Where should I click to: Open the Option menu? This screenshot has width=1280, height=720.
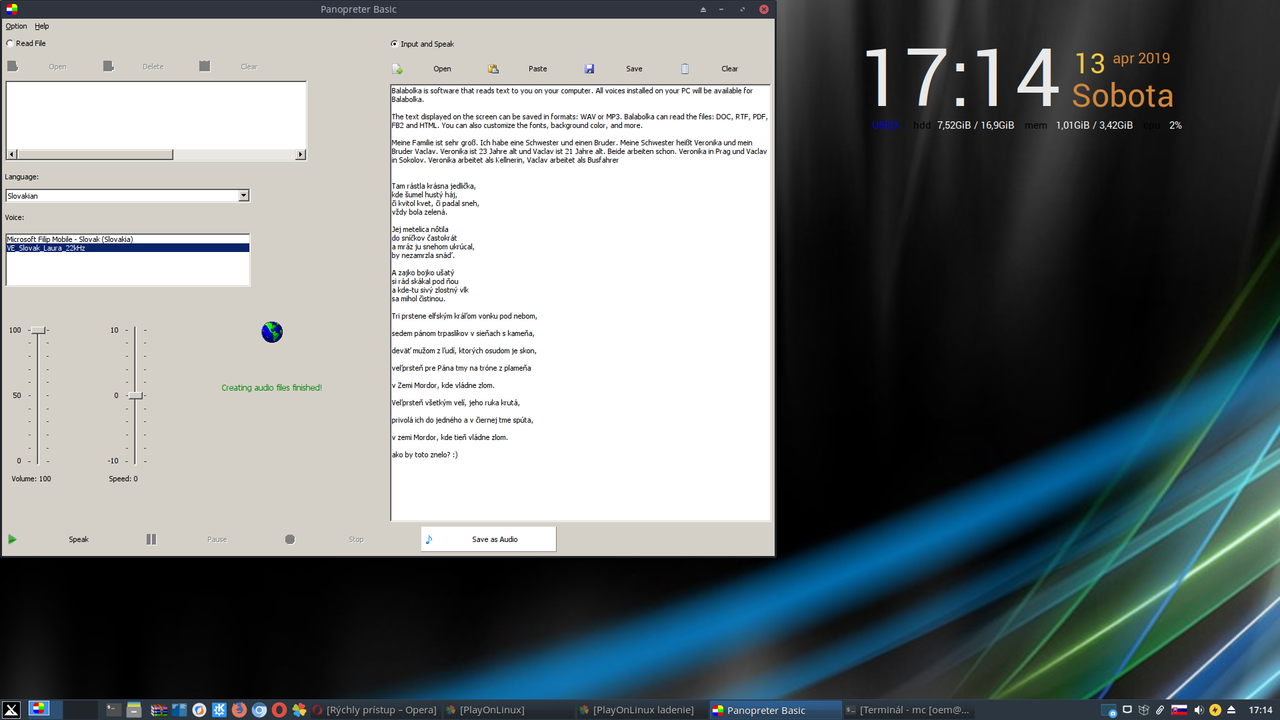point(16,26)
